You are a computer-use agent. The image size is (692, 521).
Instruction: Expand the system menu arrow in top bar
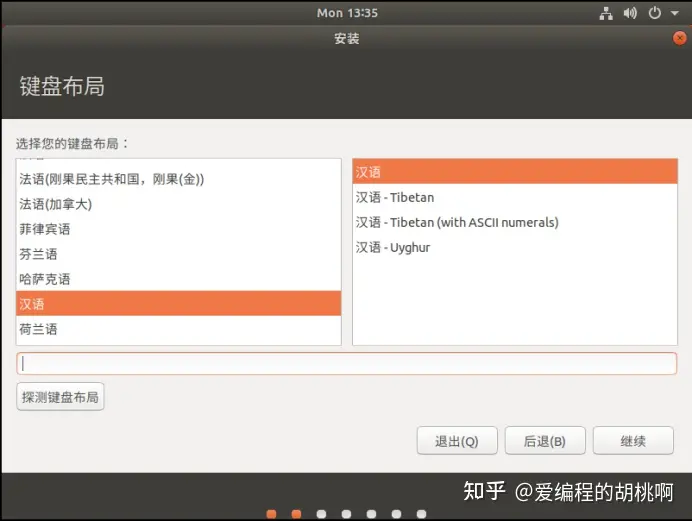pos(674,13)
